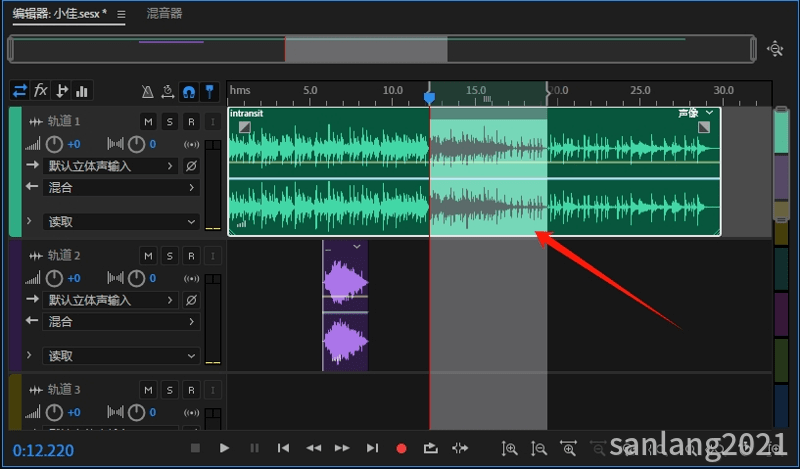Move playhead to next with skip-forward button
This screenshot has width=800, height=469.
[372, 449]
